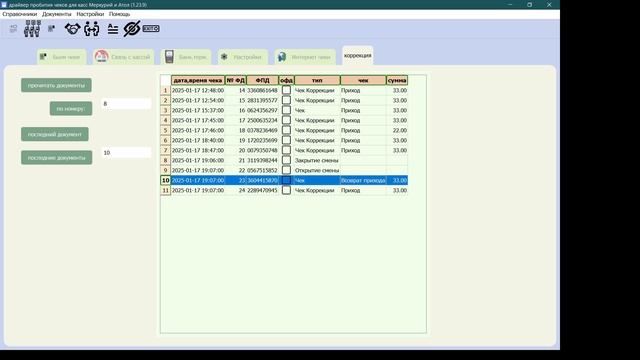The image size is (640, 360).
Task: Click the '№ ФД' column header
Action: tap(236, 80)
